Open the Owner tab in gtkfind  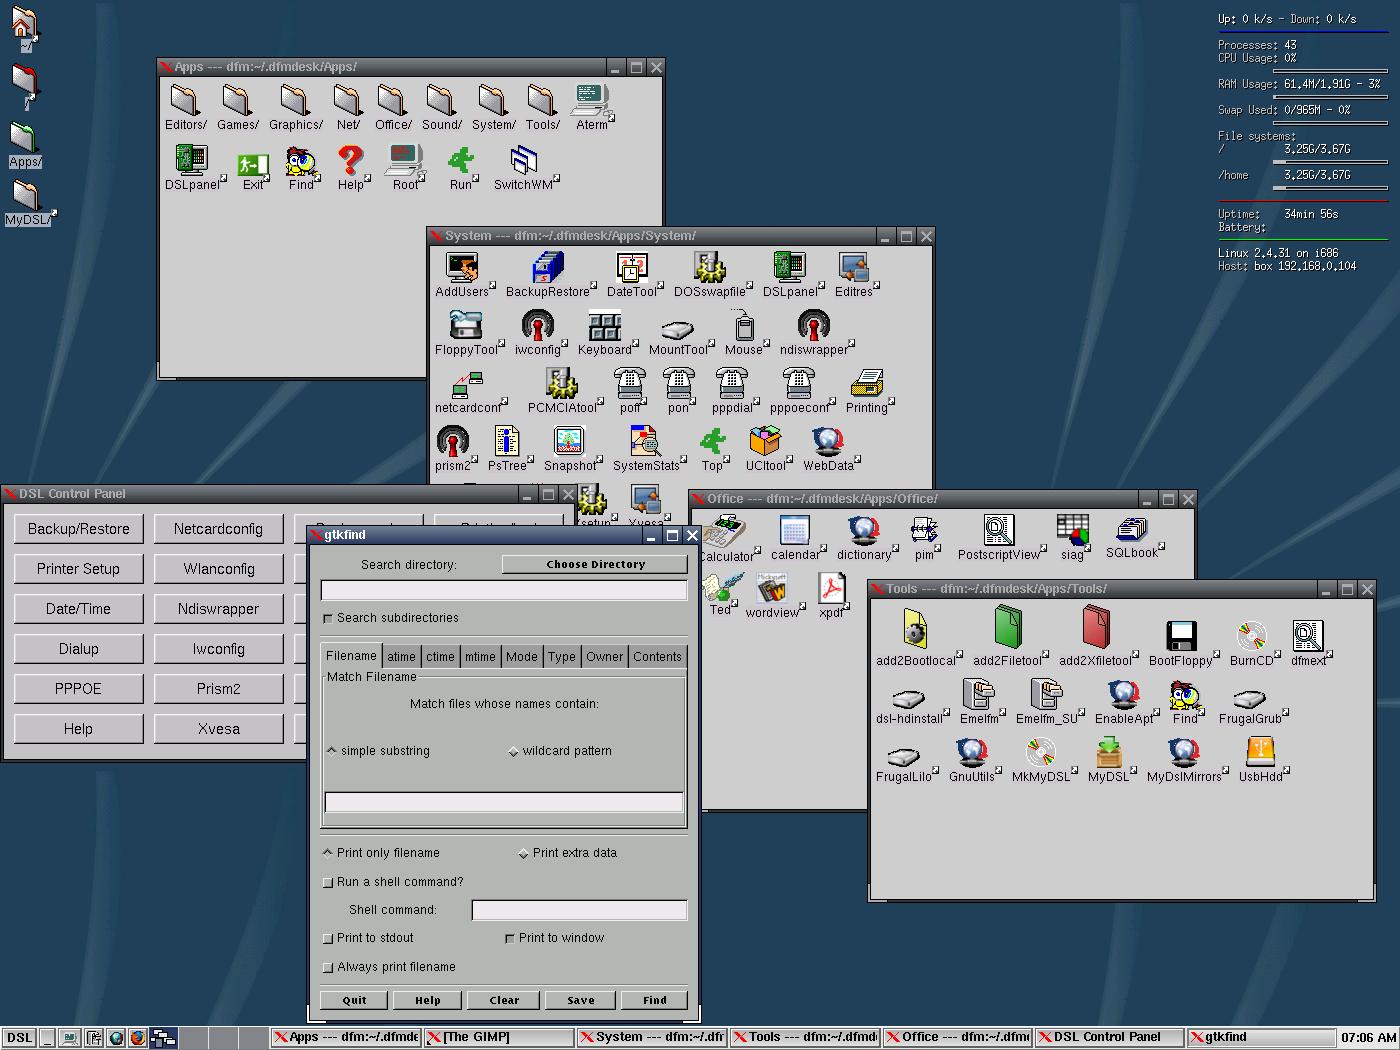click(x=605, y=657)
